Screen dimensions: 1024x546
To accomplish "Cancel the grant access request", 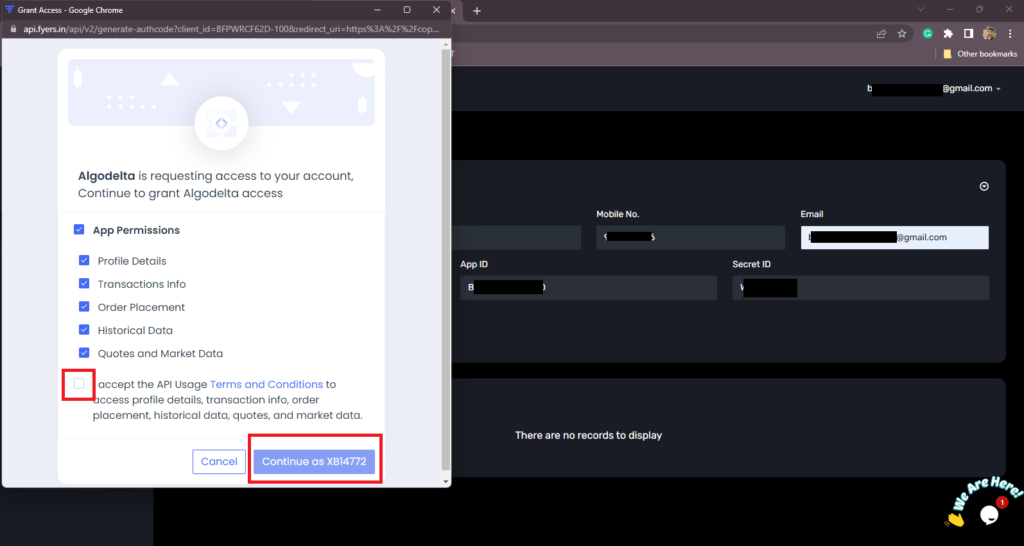I will click(x=219, y=461).
